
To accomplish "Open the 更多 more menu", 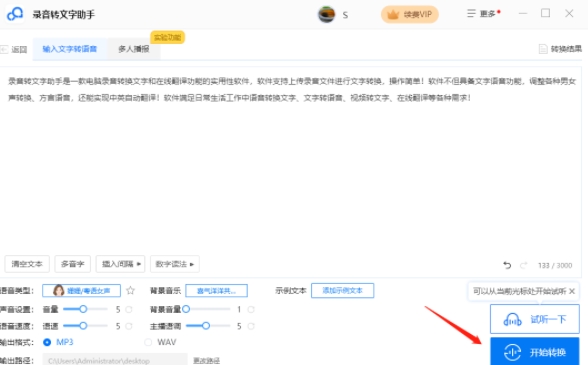I will pyautogui.click(x=483, y=14).
